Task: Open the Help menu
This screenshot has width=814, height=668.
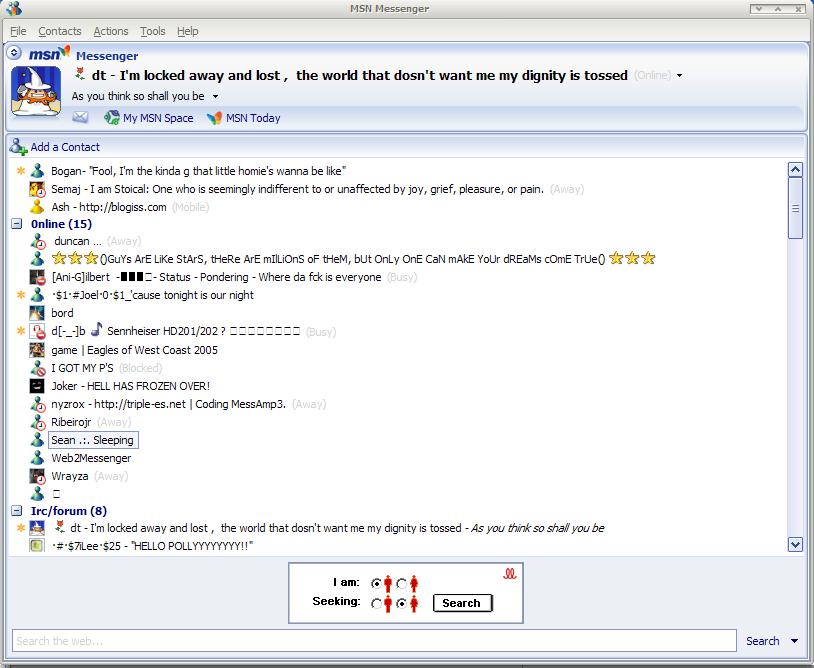Action: 187,31
